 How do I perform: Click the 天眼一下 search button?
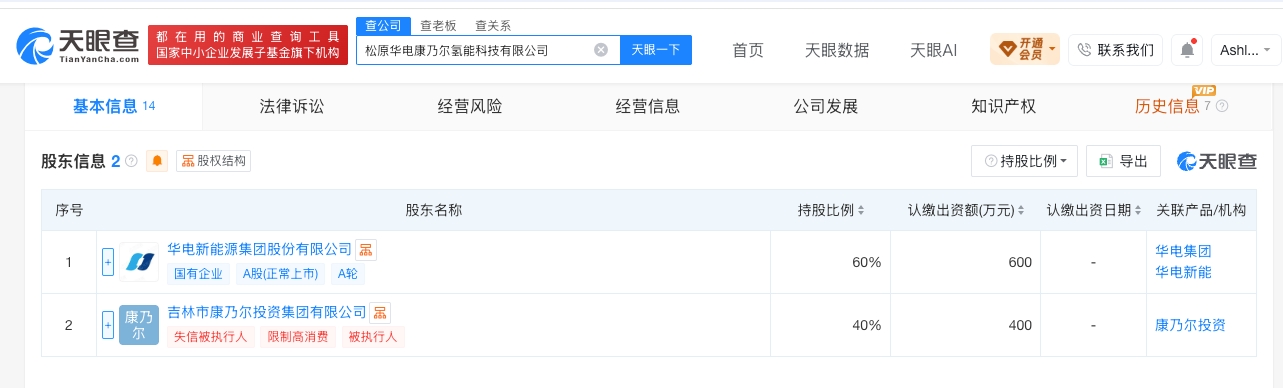tap(656, 49)
